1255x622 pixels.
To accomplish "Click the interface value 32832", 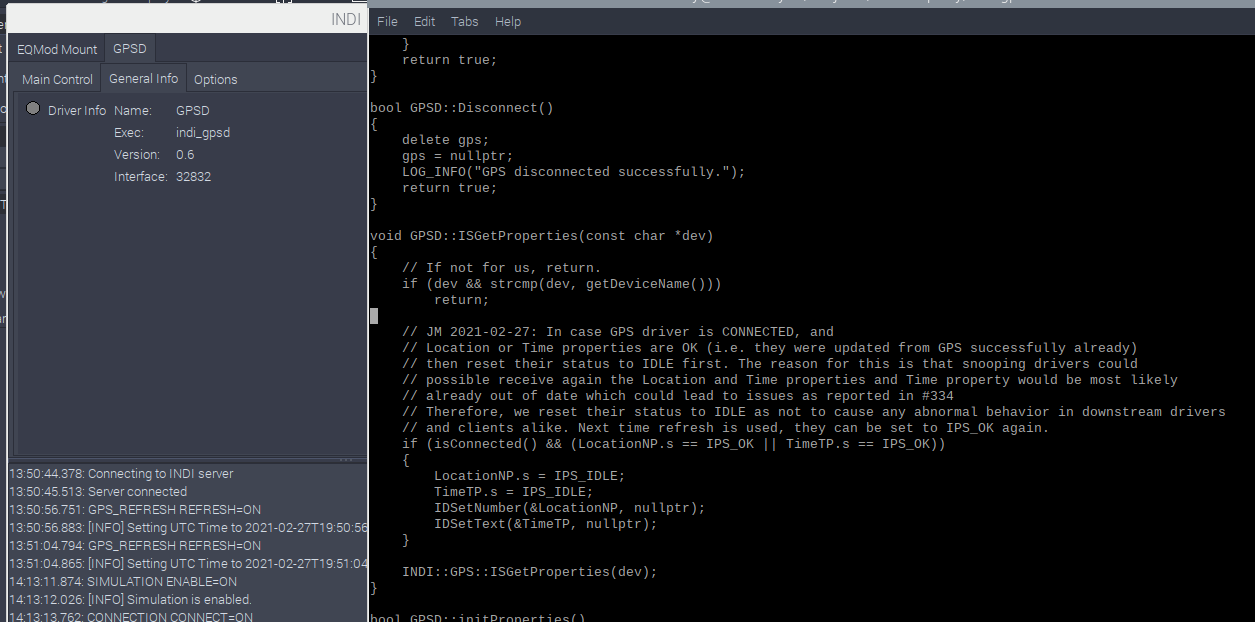I will (x=193, y=177).
